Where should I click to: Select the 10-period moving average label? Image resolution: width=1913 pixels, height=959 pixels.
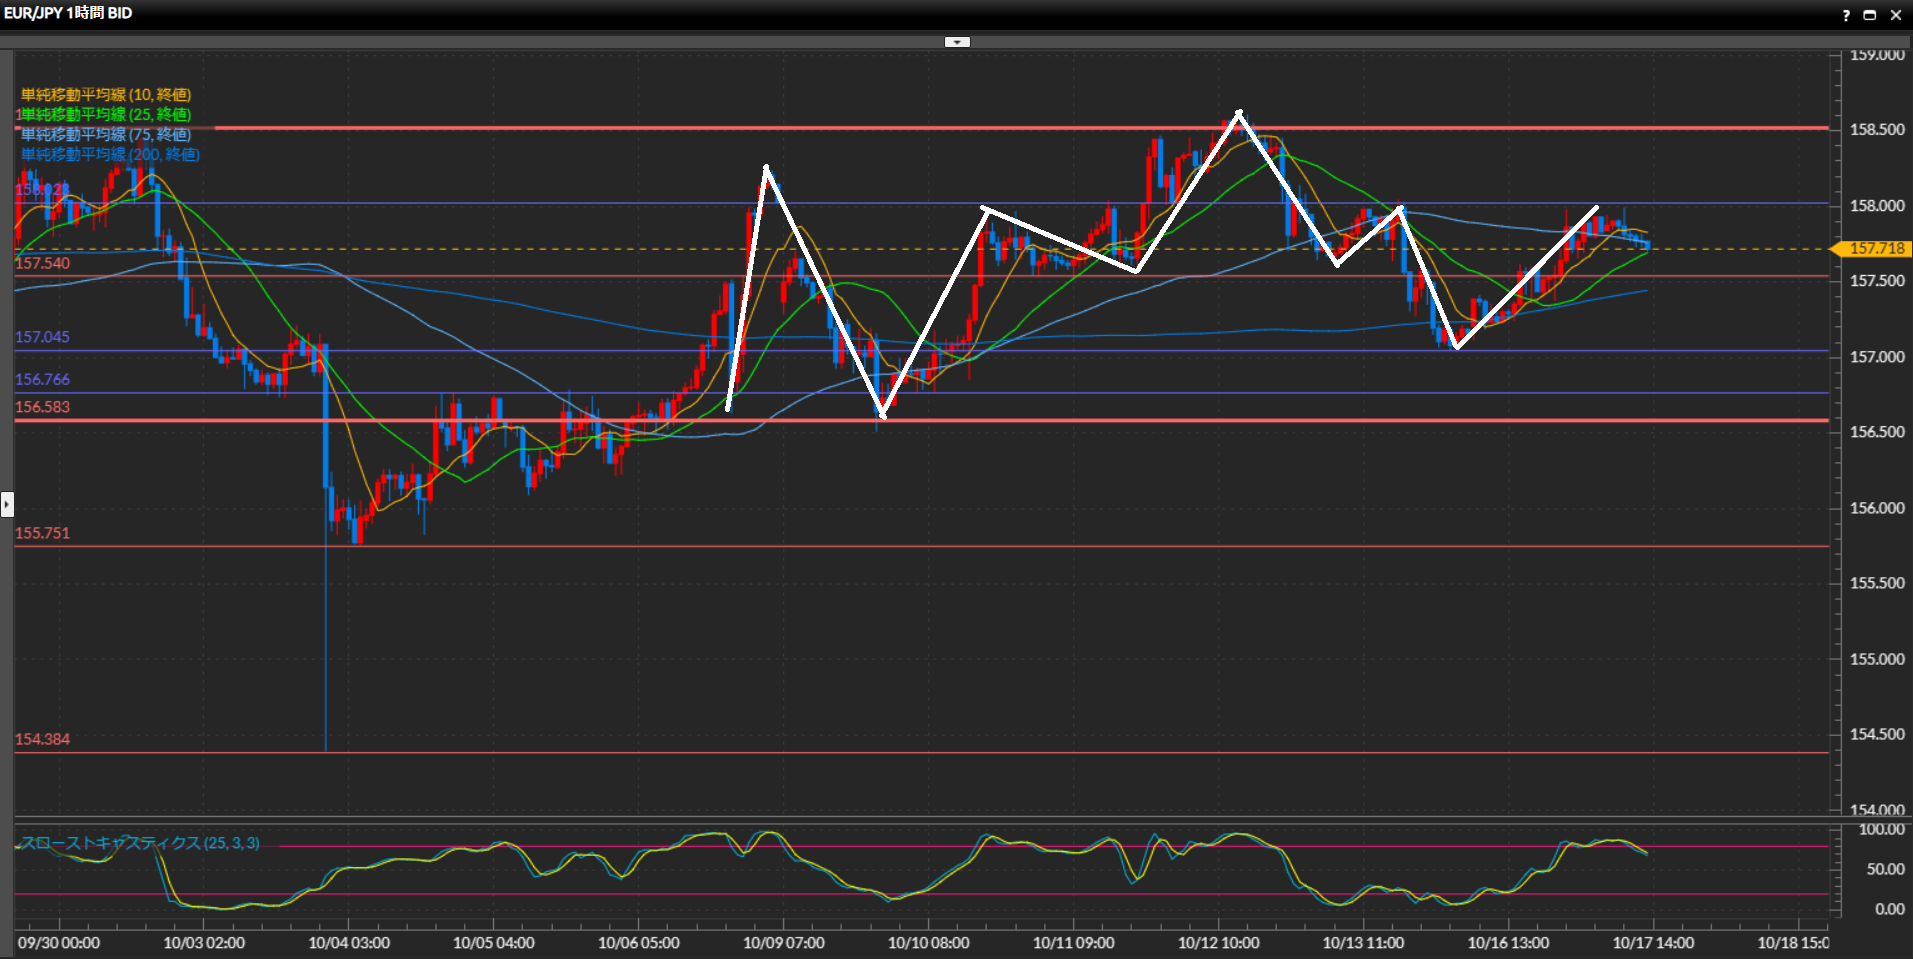106,95
